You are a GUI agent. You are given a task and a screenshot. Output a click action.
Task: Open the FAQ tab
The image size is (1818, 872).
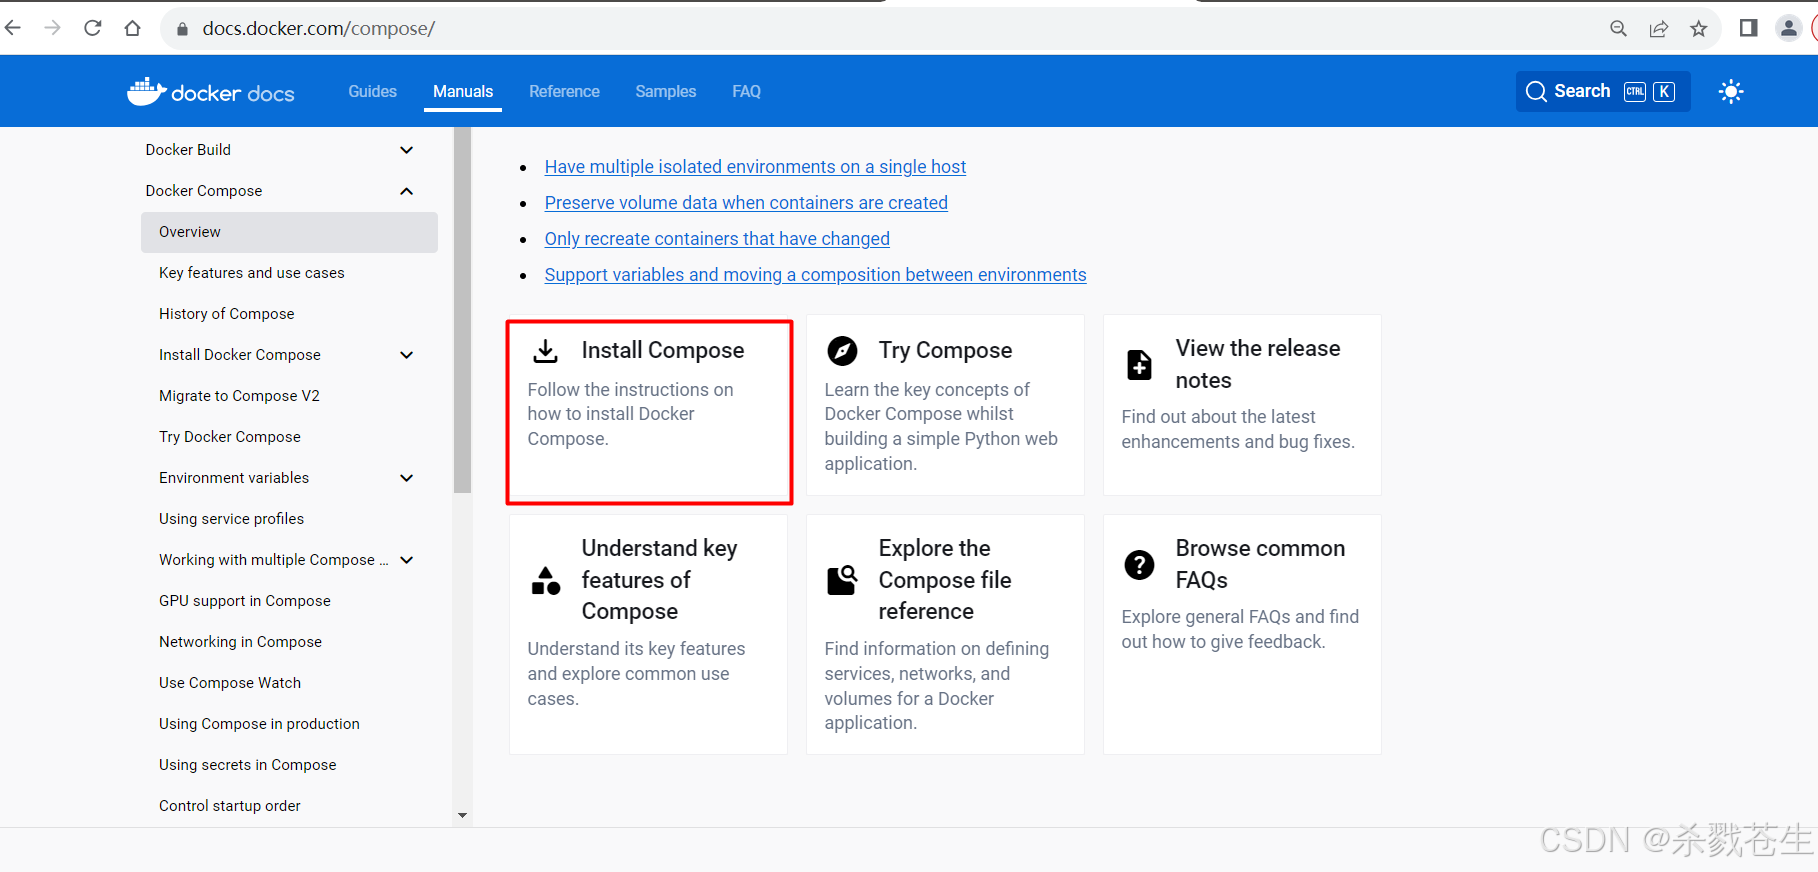pyautogui.click(x=746, y=91)
